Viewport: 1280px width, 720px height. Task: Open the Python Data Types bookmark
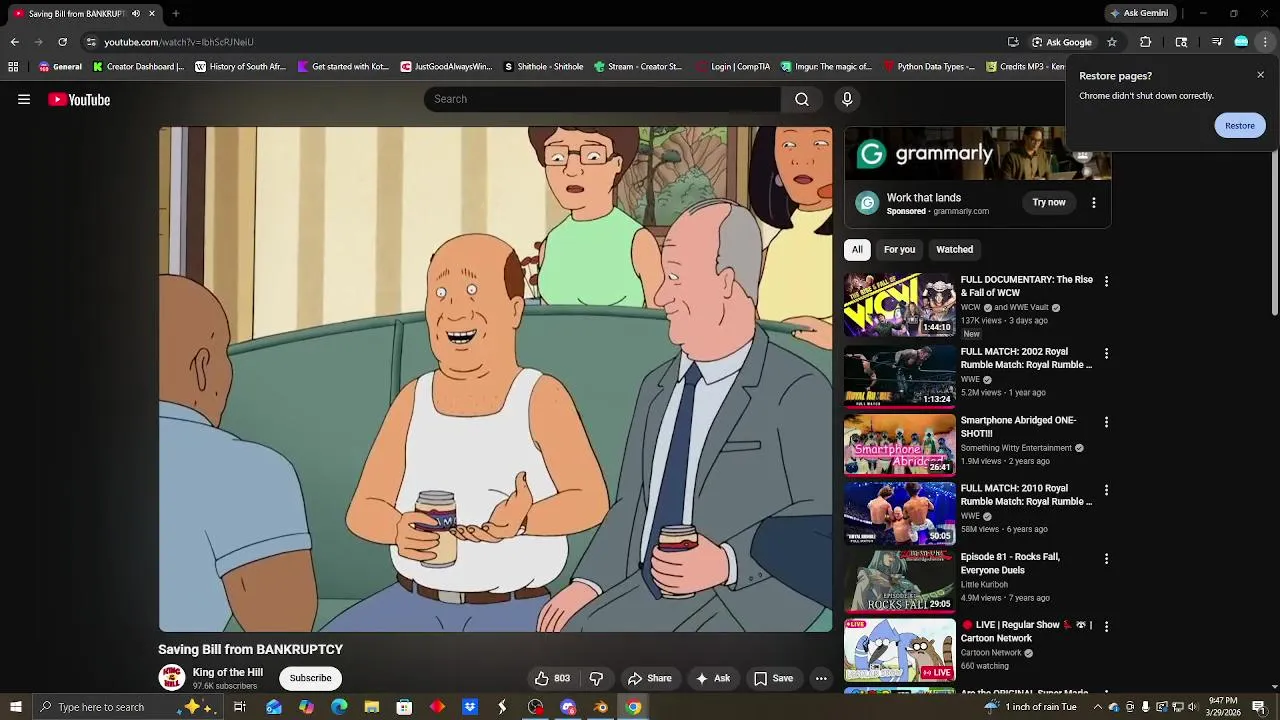pos(929,67)
